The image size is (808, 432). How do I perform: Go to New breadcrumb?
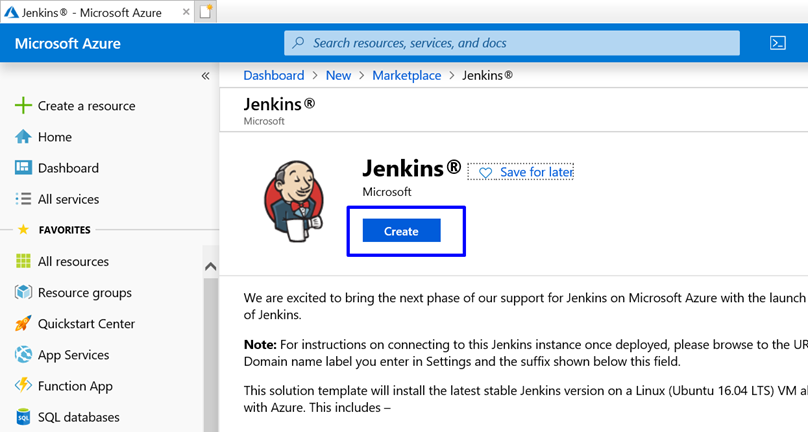[x=338, y=75]
